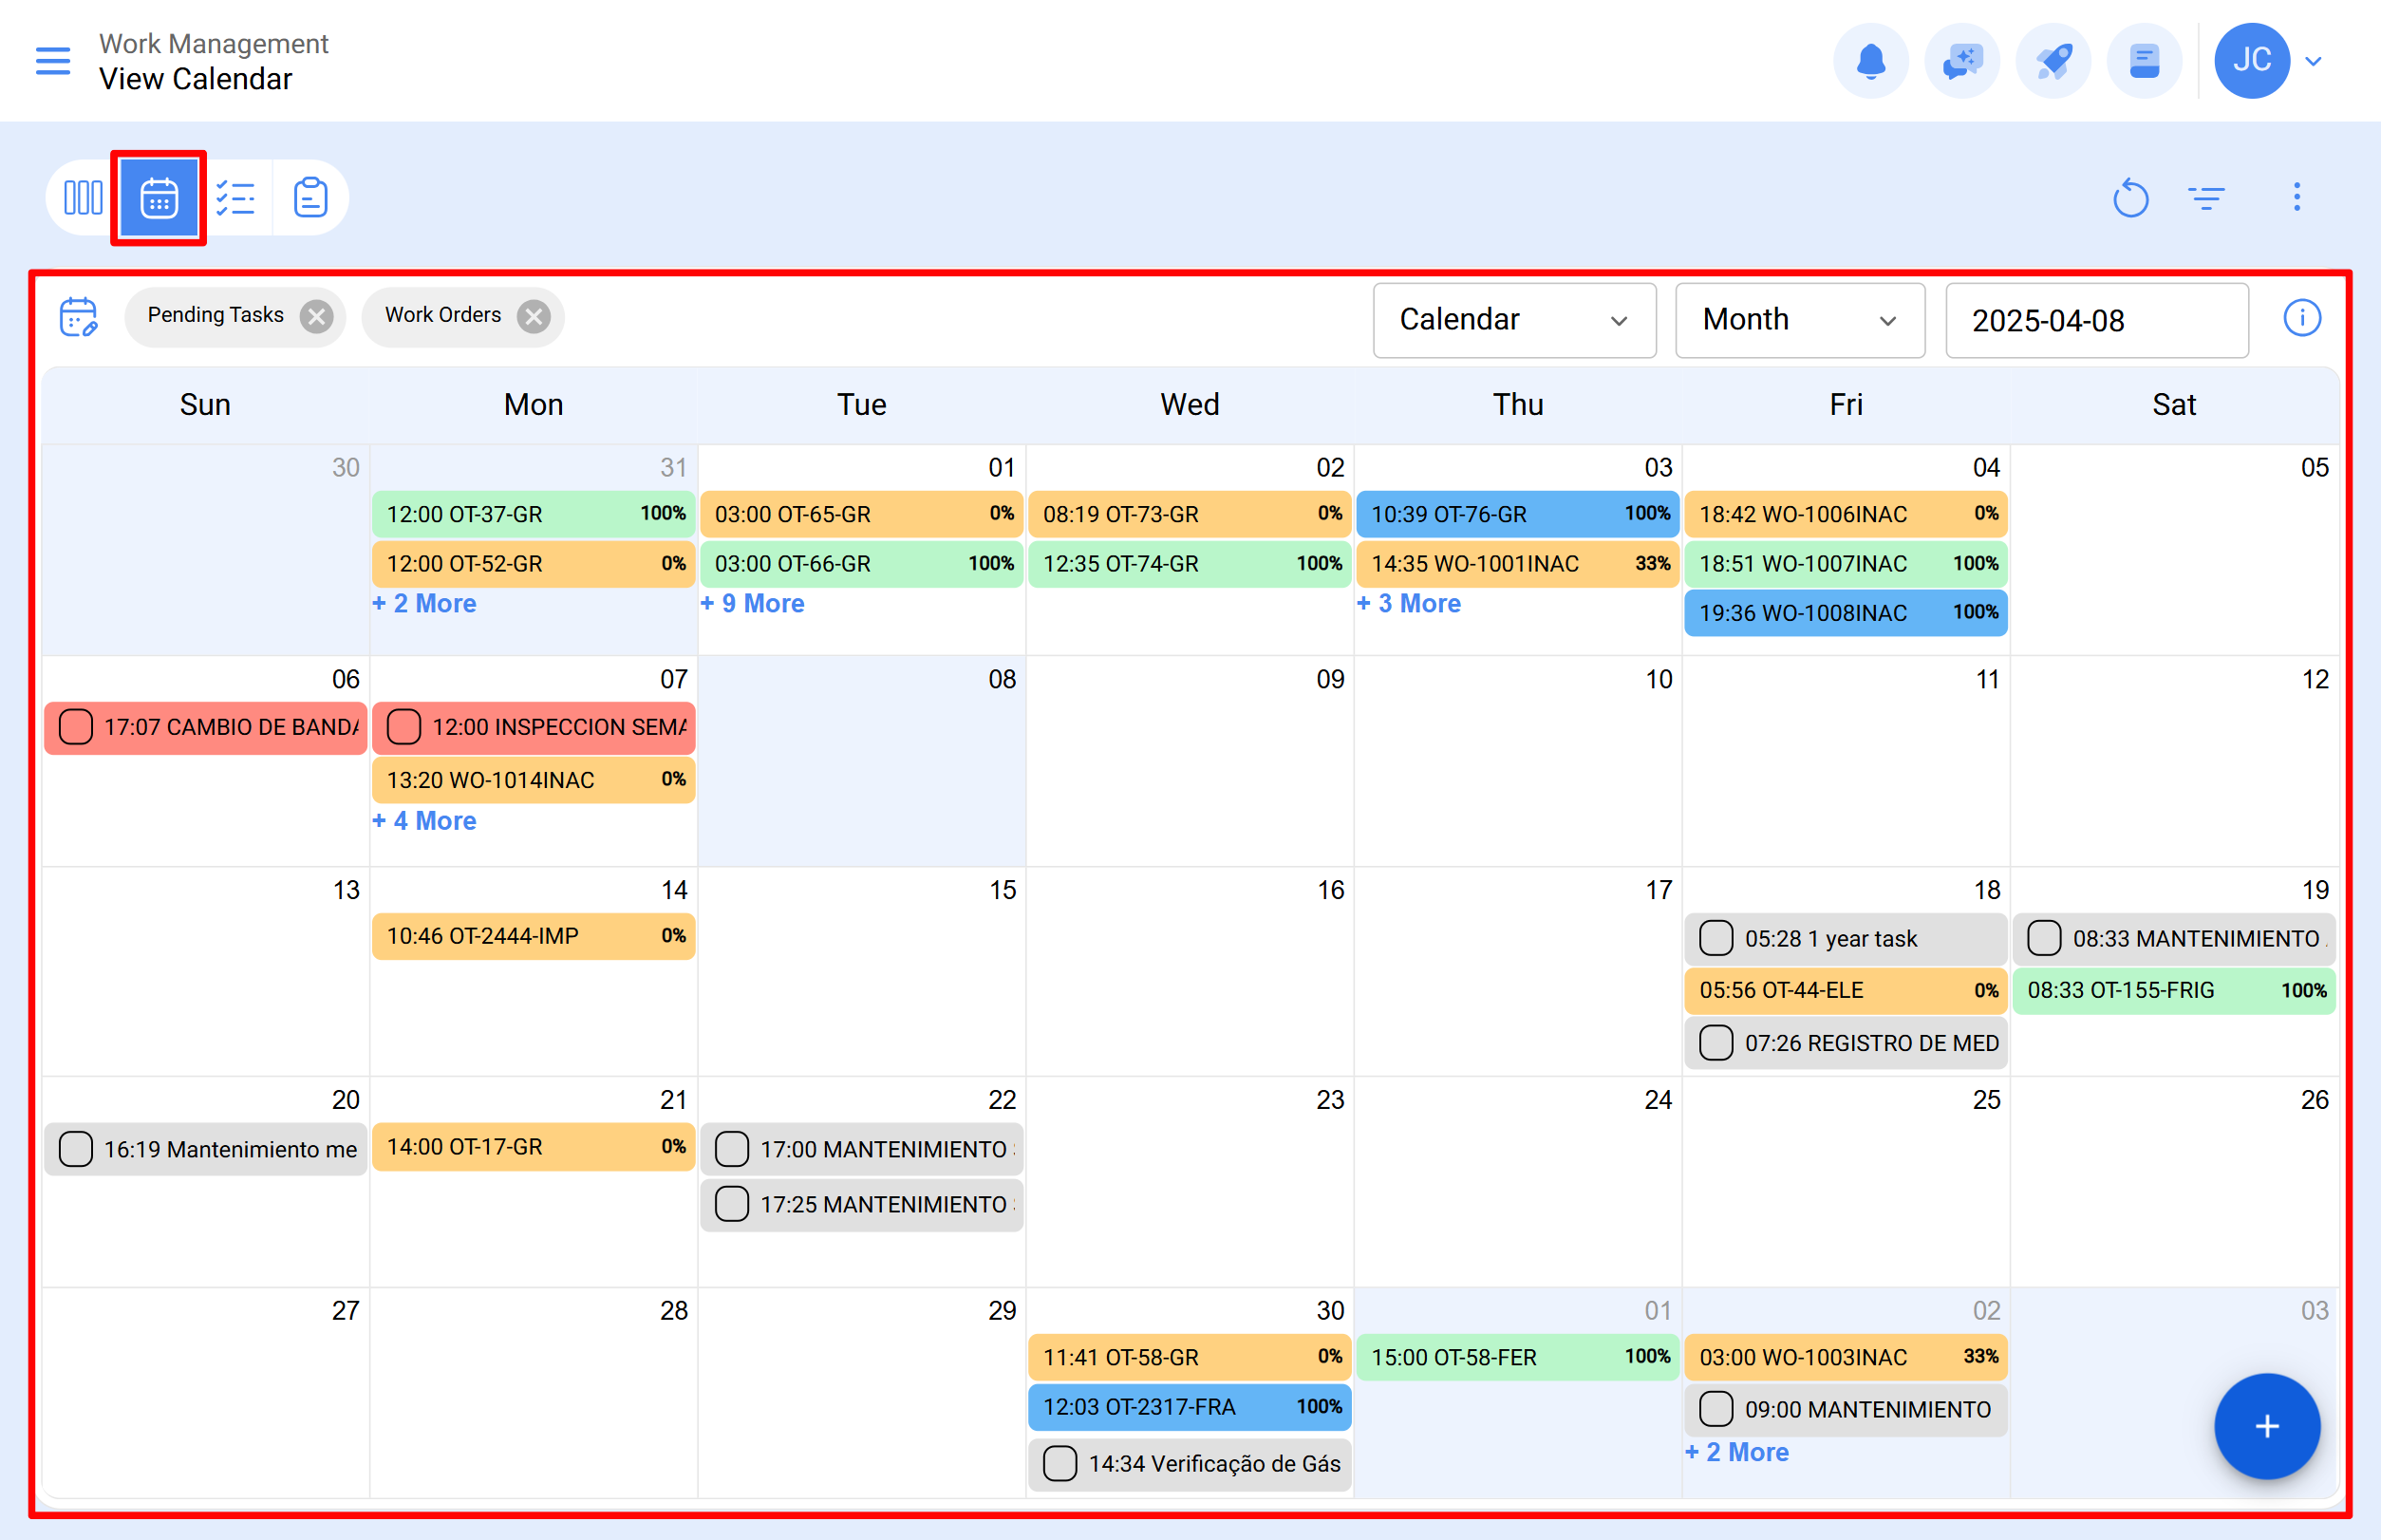Open the filter options icon
This screenshot has width=2381, height=1540.
coord(2206,197)
